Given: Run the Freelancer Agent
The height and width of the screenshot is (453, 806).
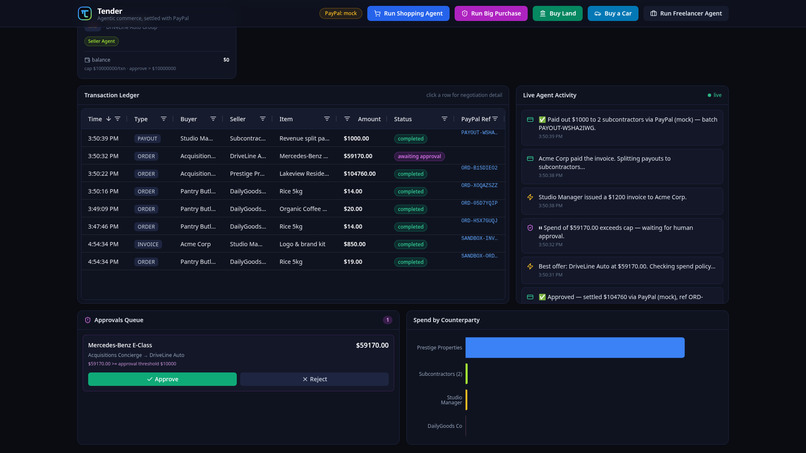Looking at the screenshot, I should pos(686,13).
